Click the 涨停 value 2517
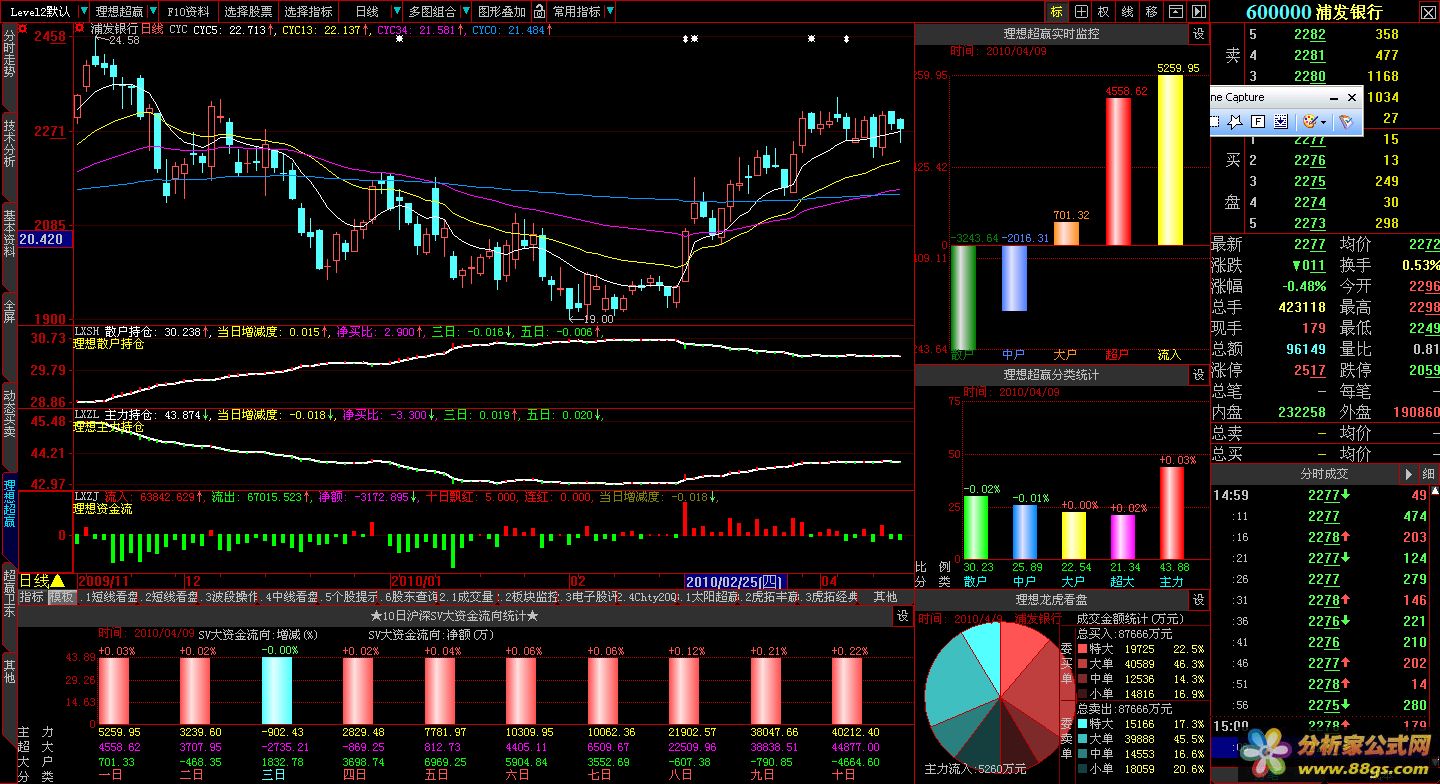 (x=1309, y=370)
